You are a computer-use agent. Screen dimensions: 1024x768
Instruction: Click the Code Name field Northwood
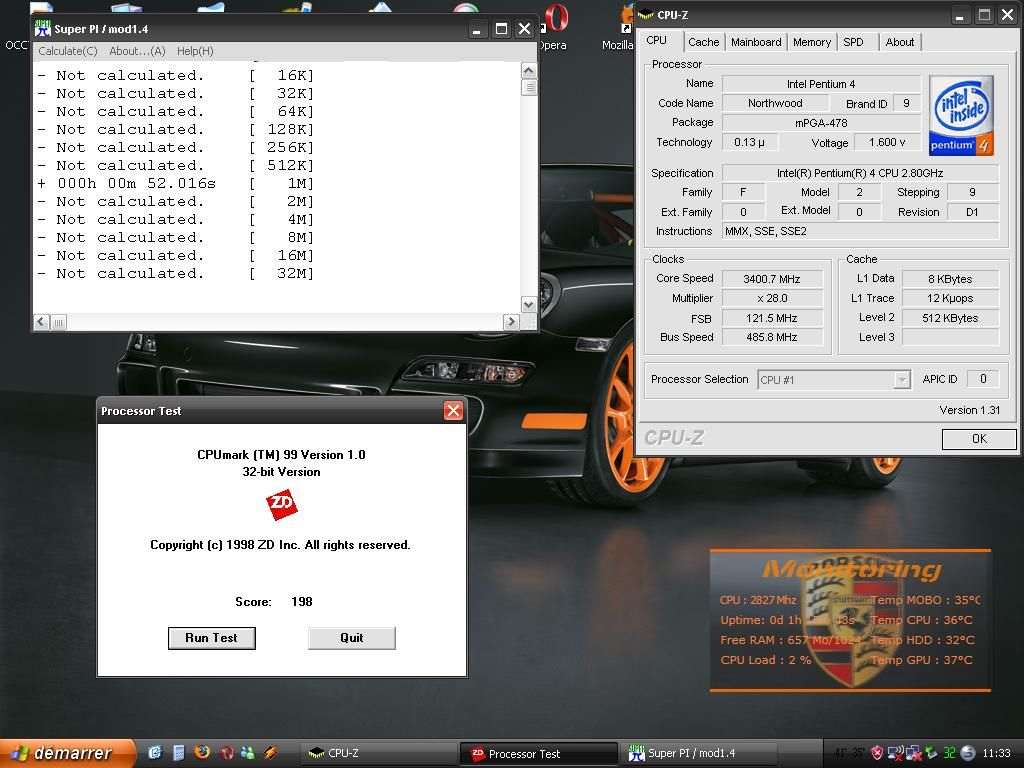(775, 103)
